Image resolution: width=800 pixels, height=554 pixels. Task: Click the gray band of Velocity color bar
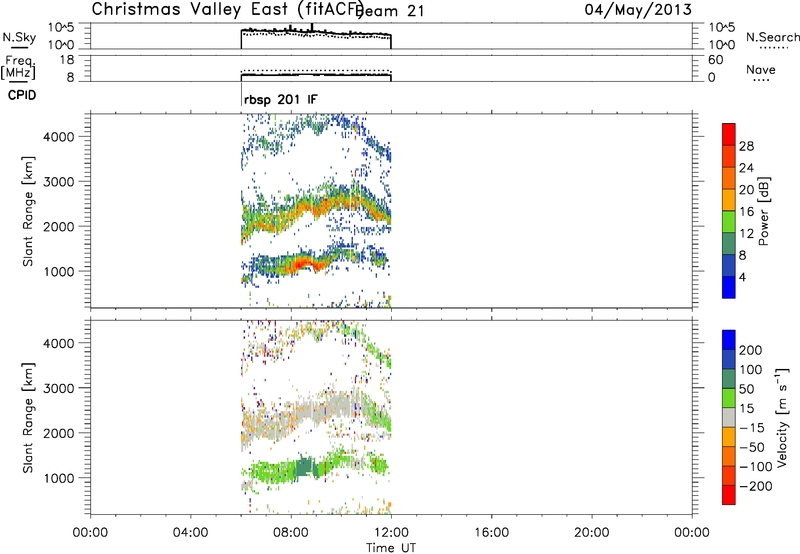click(x=729, y=417)
